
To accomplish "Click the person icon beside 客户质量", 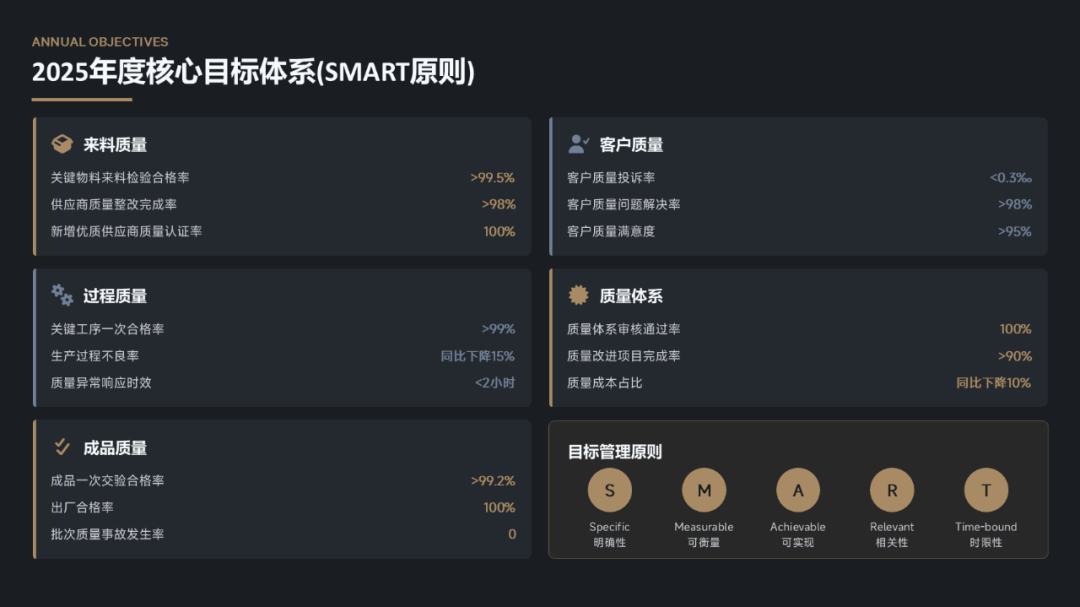I will click(578, 144).
